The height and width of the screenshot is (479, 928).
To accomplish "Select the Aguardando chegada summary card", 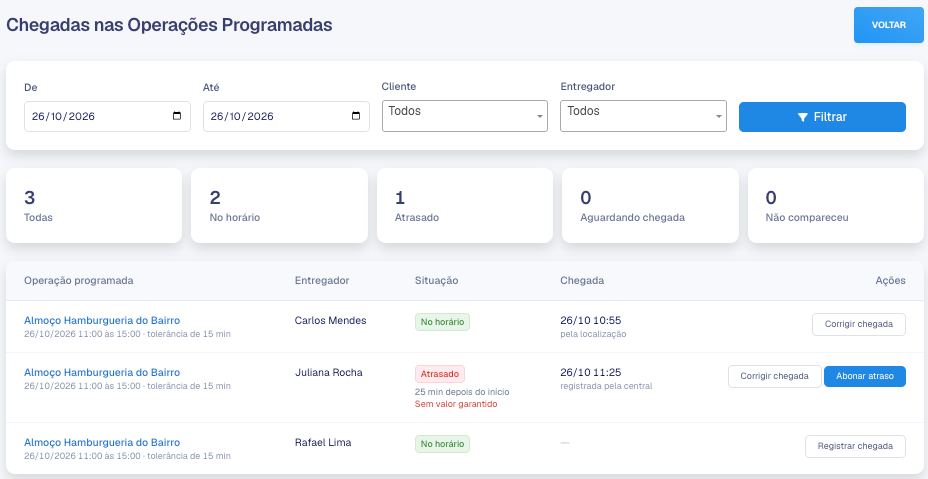I will pyautogui.click(x=650, y=205).
